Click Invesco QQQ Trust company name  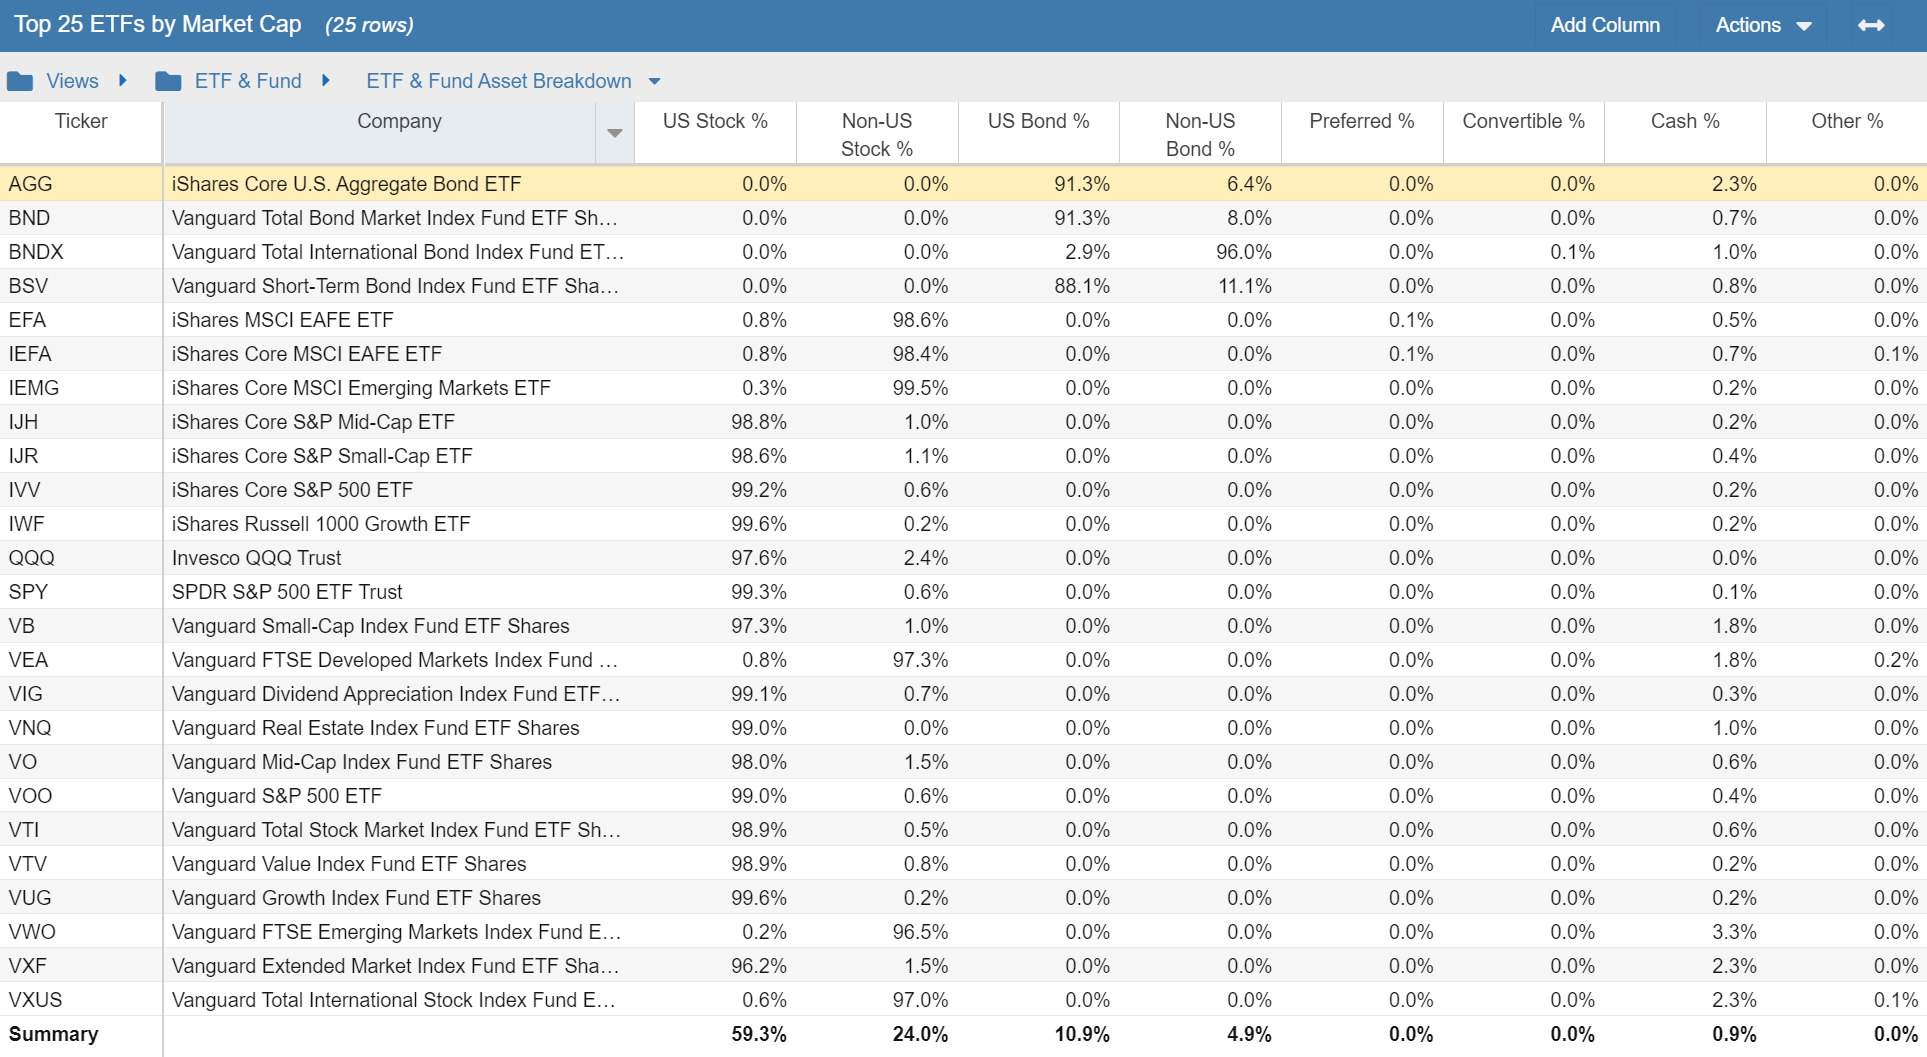click(x=256, y=558)
